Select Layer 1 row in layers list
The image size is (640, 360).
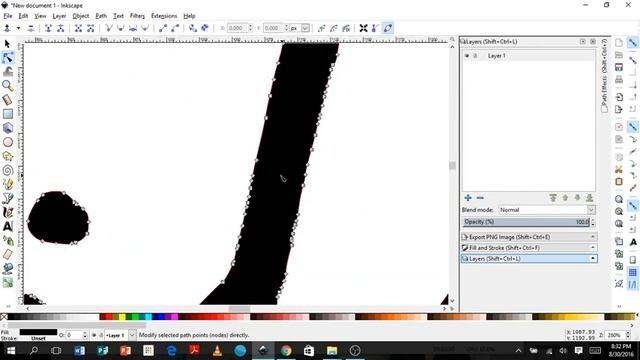pos(529,56)
